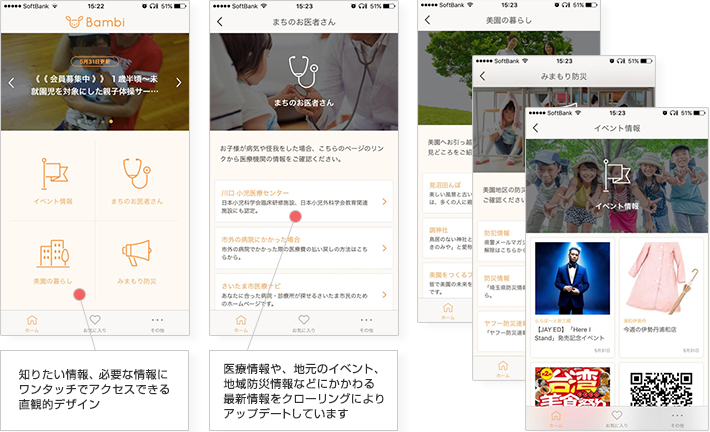The height and width of the screenshot is (432, 710).
Task: Open 調神社 entry in 美園の暮らし
Action: click(446, 238)
